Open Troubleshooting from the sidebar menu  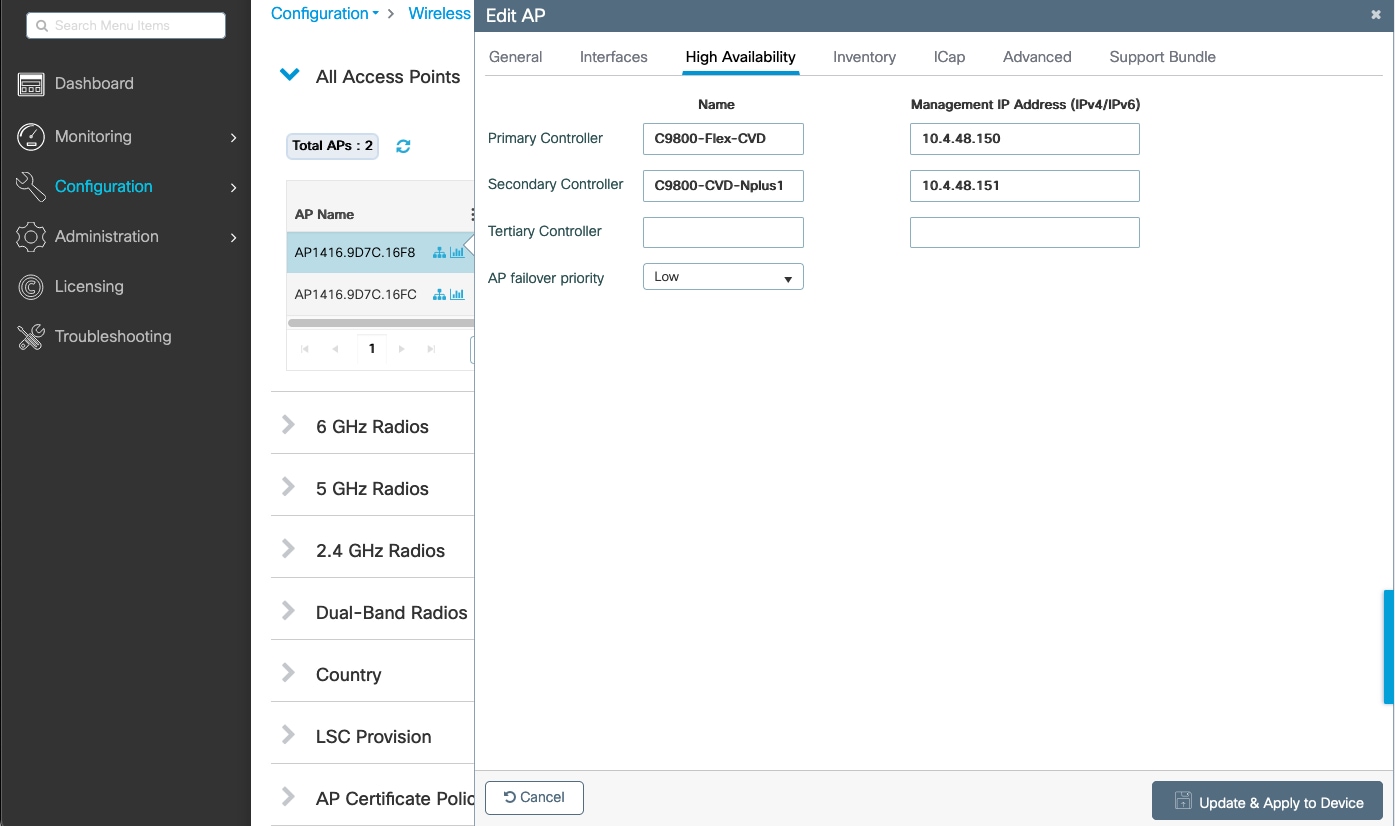[x=113, y=337]
